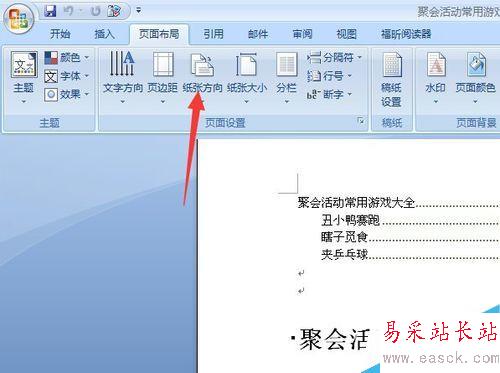This screenshot has width=500, height=373.
Task: Click the TOC entry 夹乒乓球
Action: pyautogui.click(x=344, y=255)
